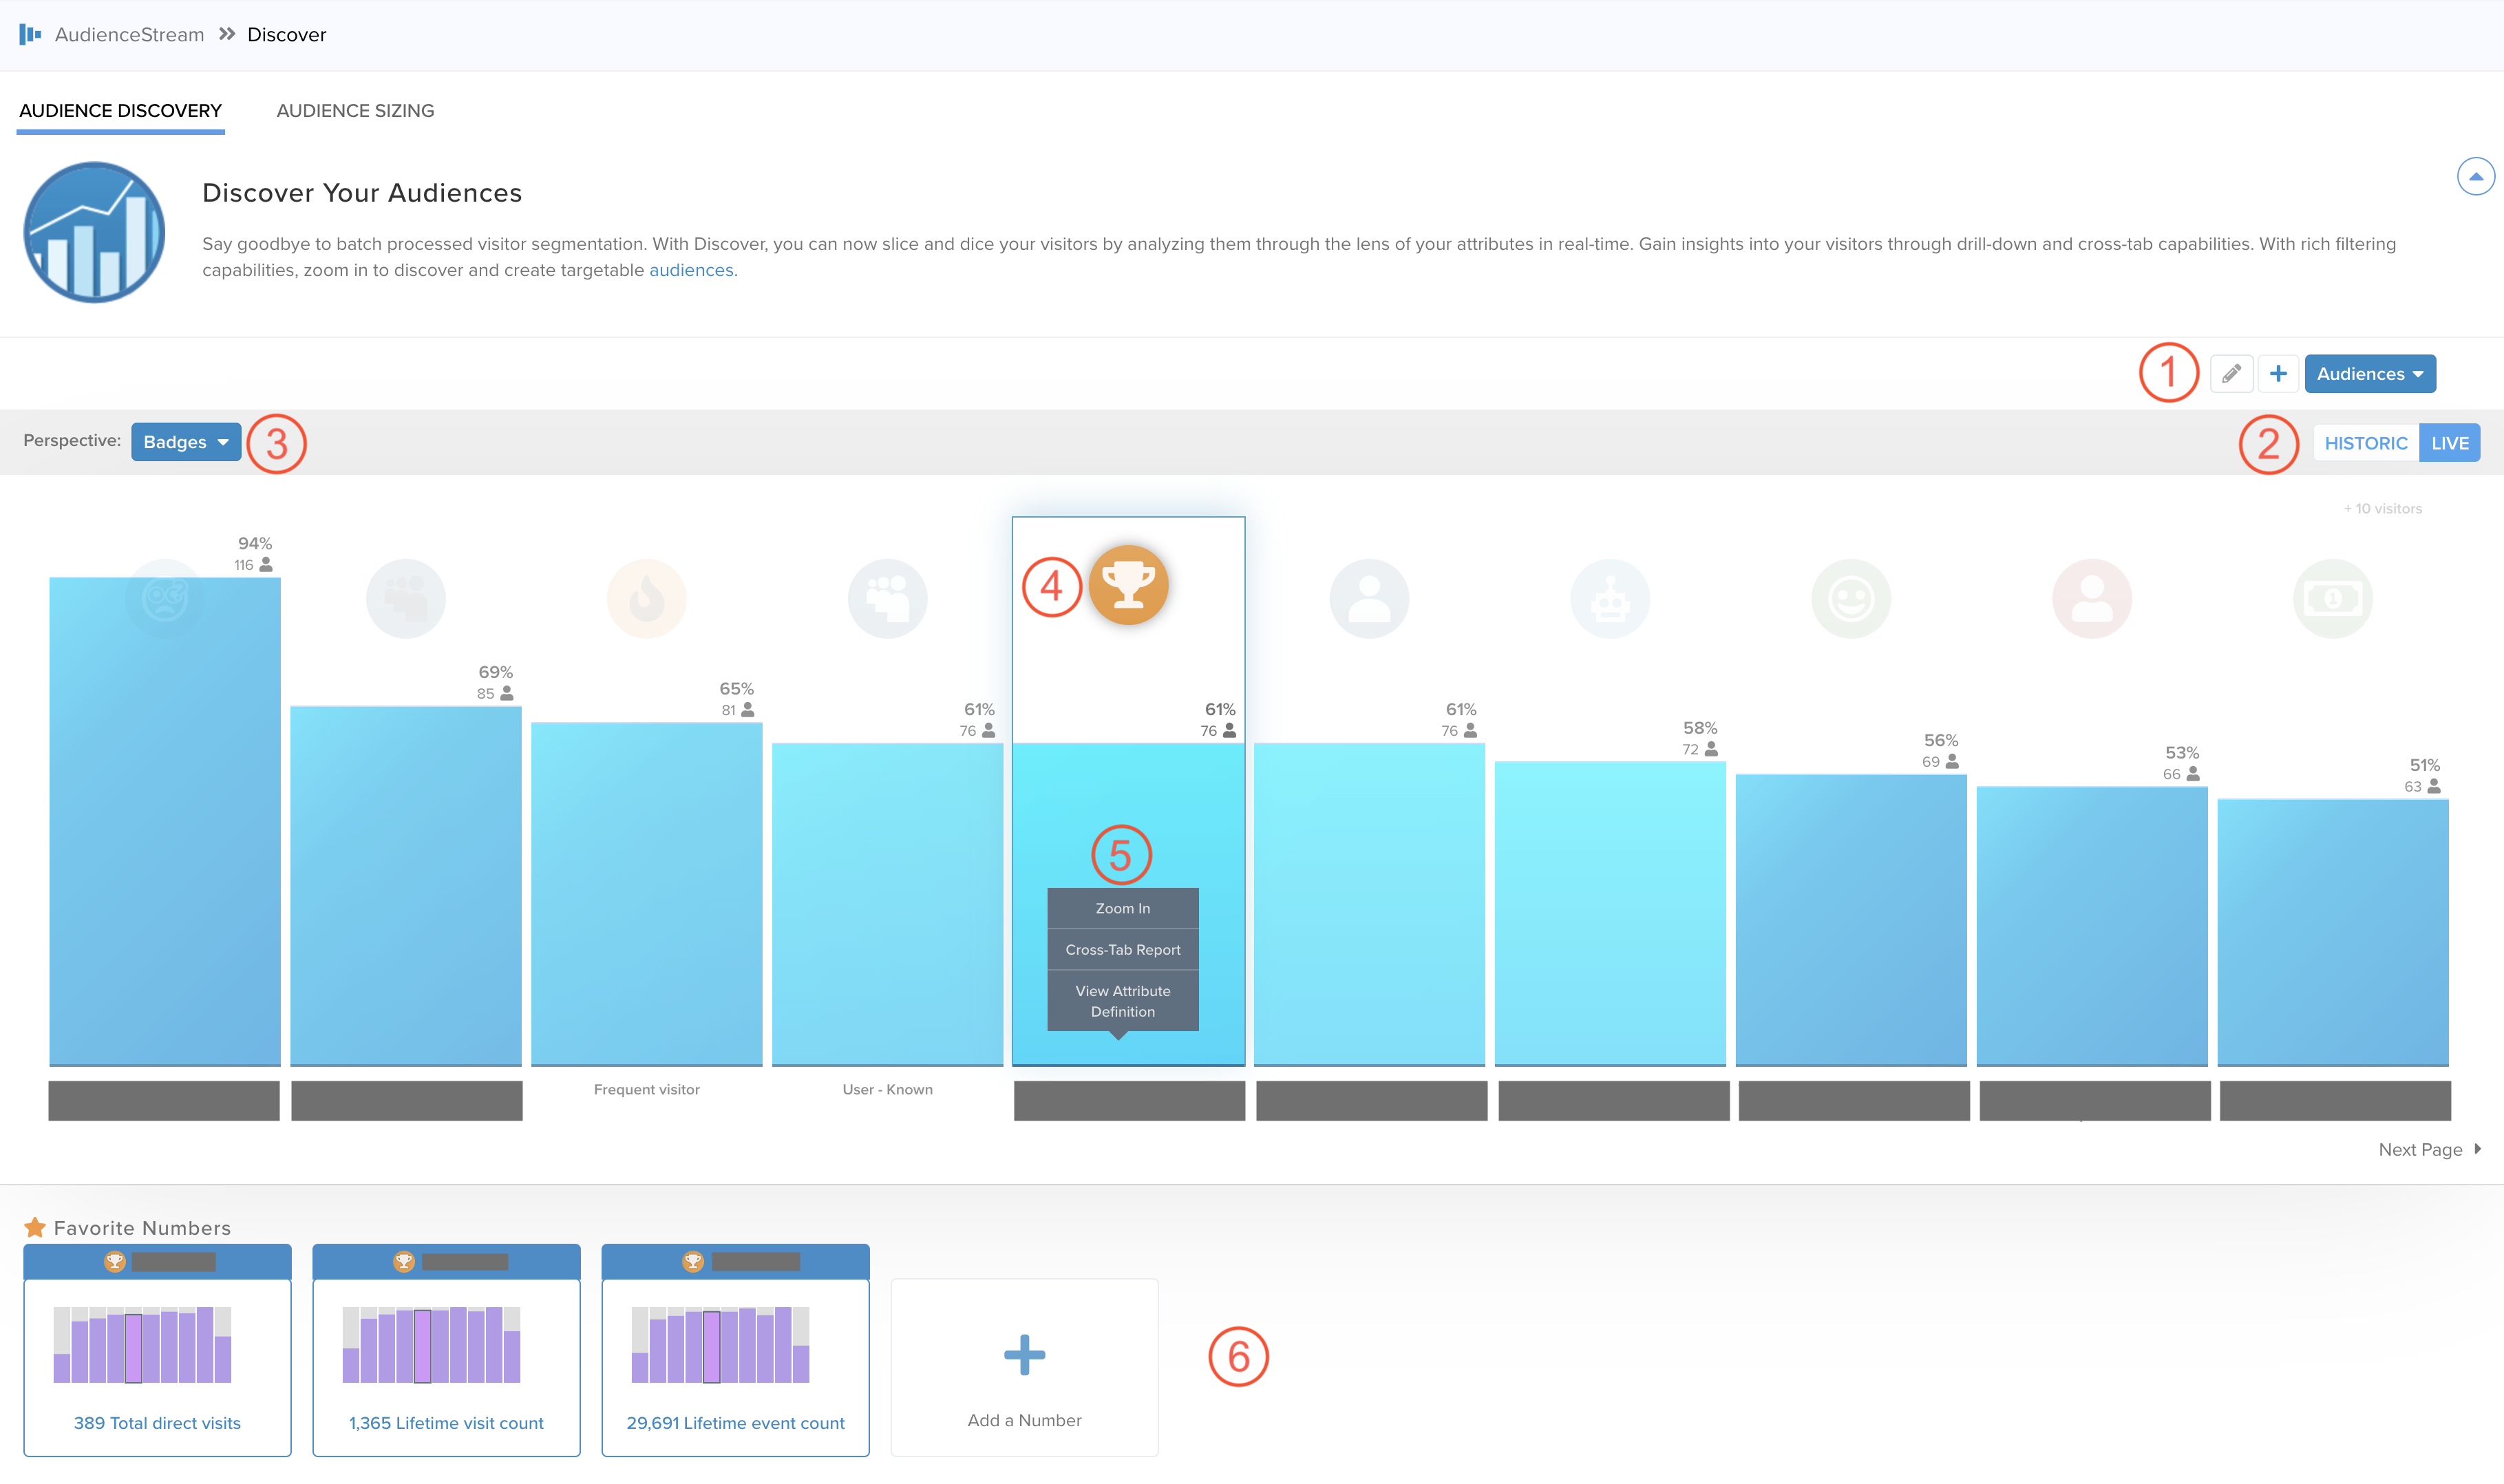Collapse the Discover Your Audiences header
This screenshot has width=2504, height=1484.
click(2475, 177)
